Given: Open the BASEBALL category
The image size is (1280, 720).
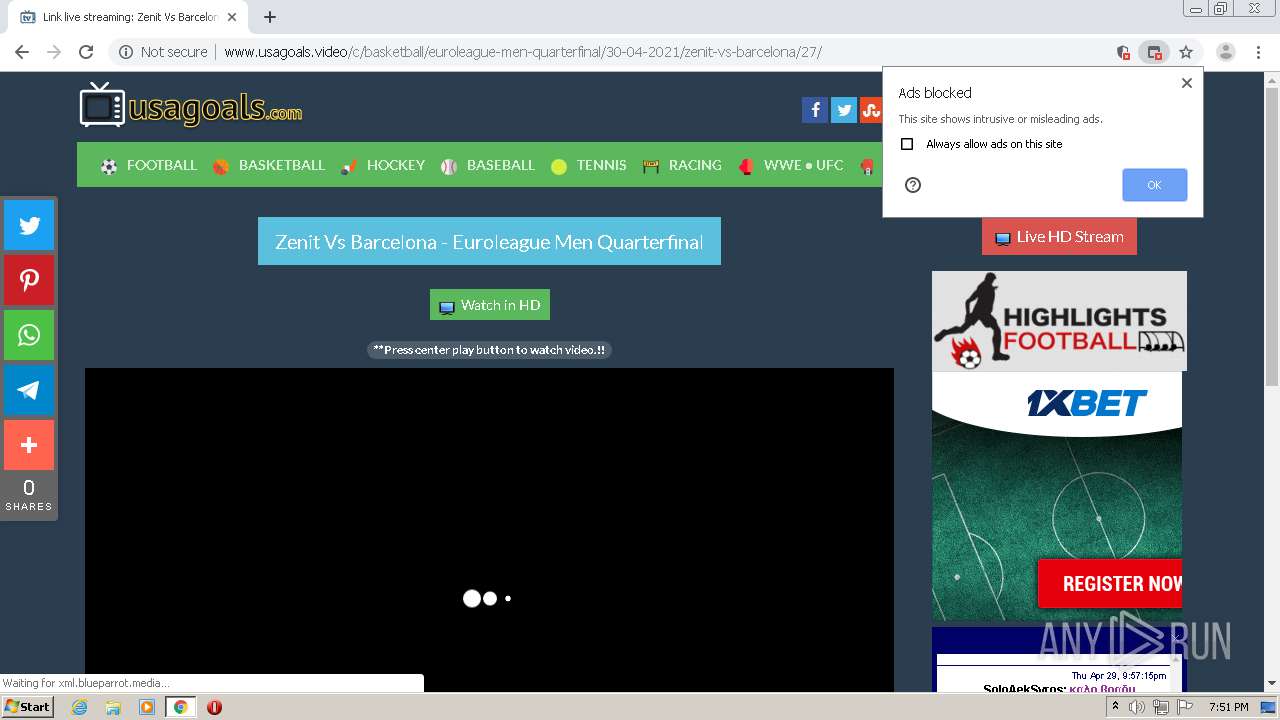Looking at the screenshot, I should (x=489, y=165).
